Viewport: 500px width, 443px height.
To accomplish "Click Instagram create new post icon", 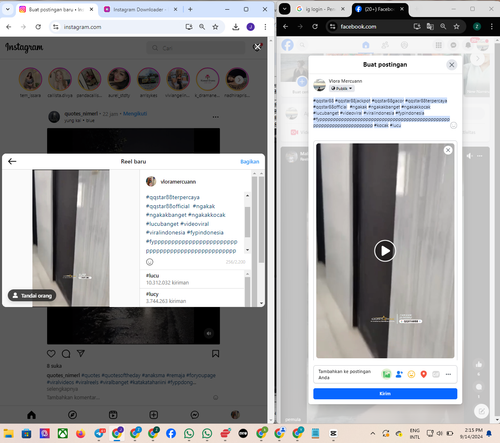I will (154, 415).
